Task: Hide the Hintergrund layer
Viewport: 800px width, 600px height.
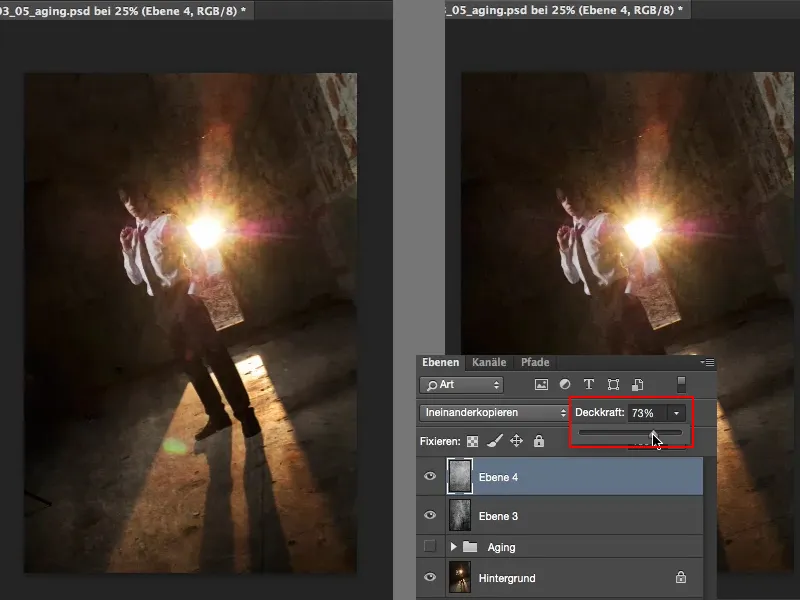Action: pos(430,577)
